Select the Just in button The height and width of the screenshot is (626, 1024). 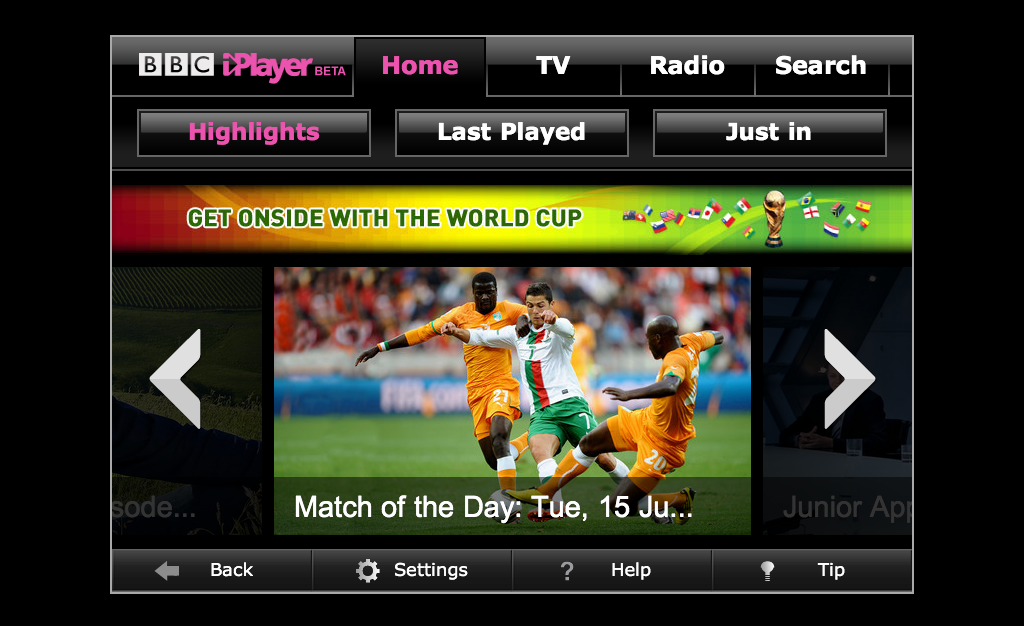tap(769, 133)
